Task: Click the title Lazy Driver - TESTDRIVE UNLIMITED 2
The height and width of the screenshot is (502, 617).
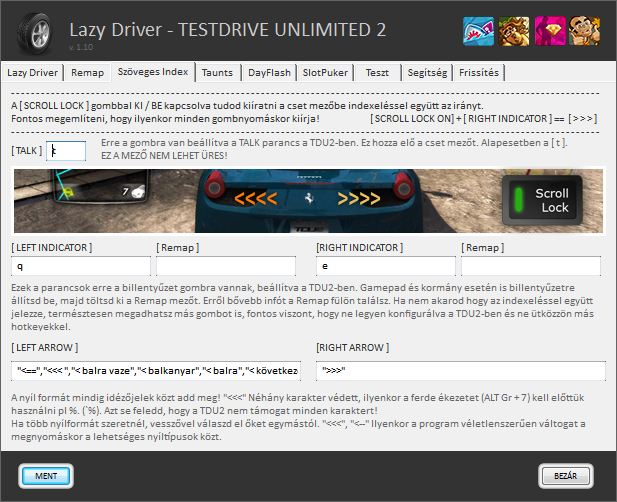Action: (227, 30)
